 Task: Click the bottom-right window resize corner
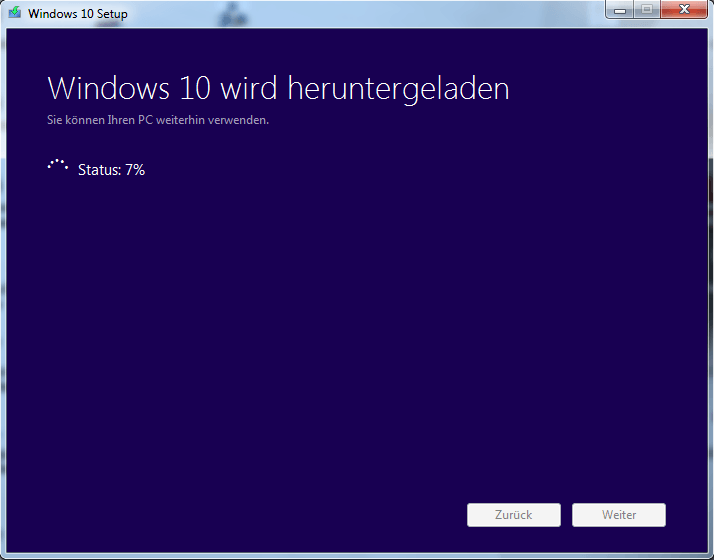click(709, 555)
